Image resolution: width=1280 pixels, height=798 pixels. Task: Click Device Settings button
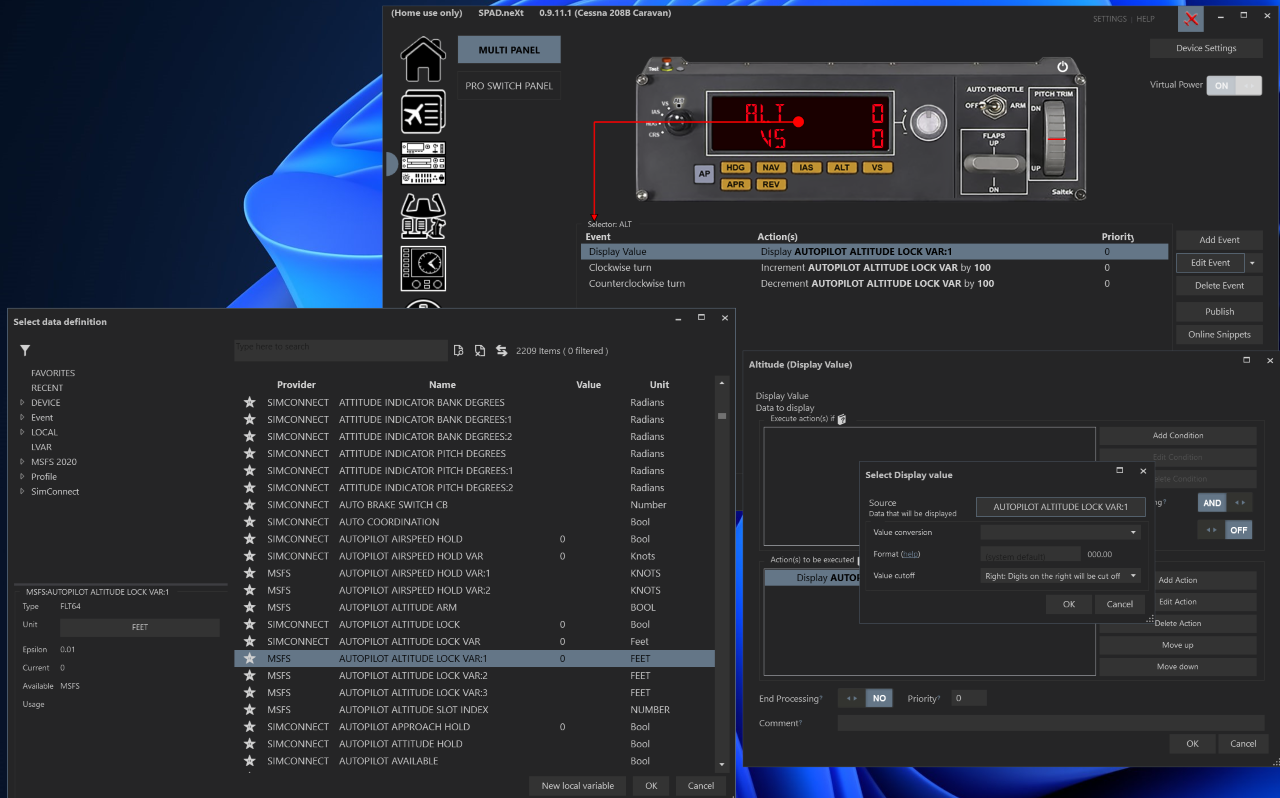1206,48
